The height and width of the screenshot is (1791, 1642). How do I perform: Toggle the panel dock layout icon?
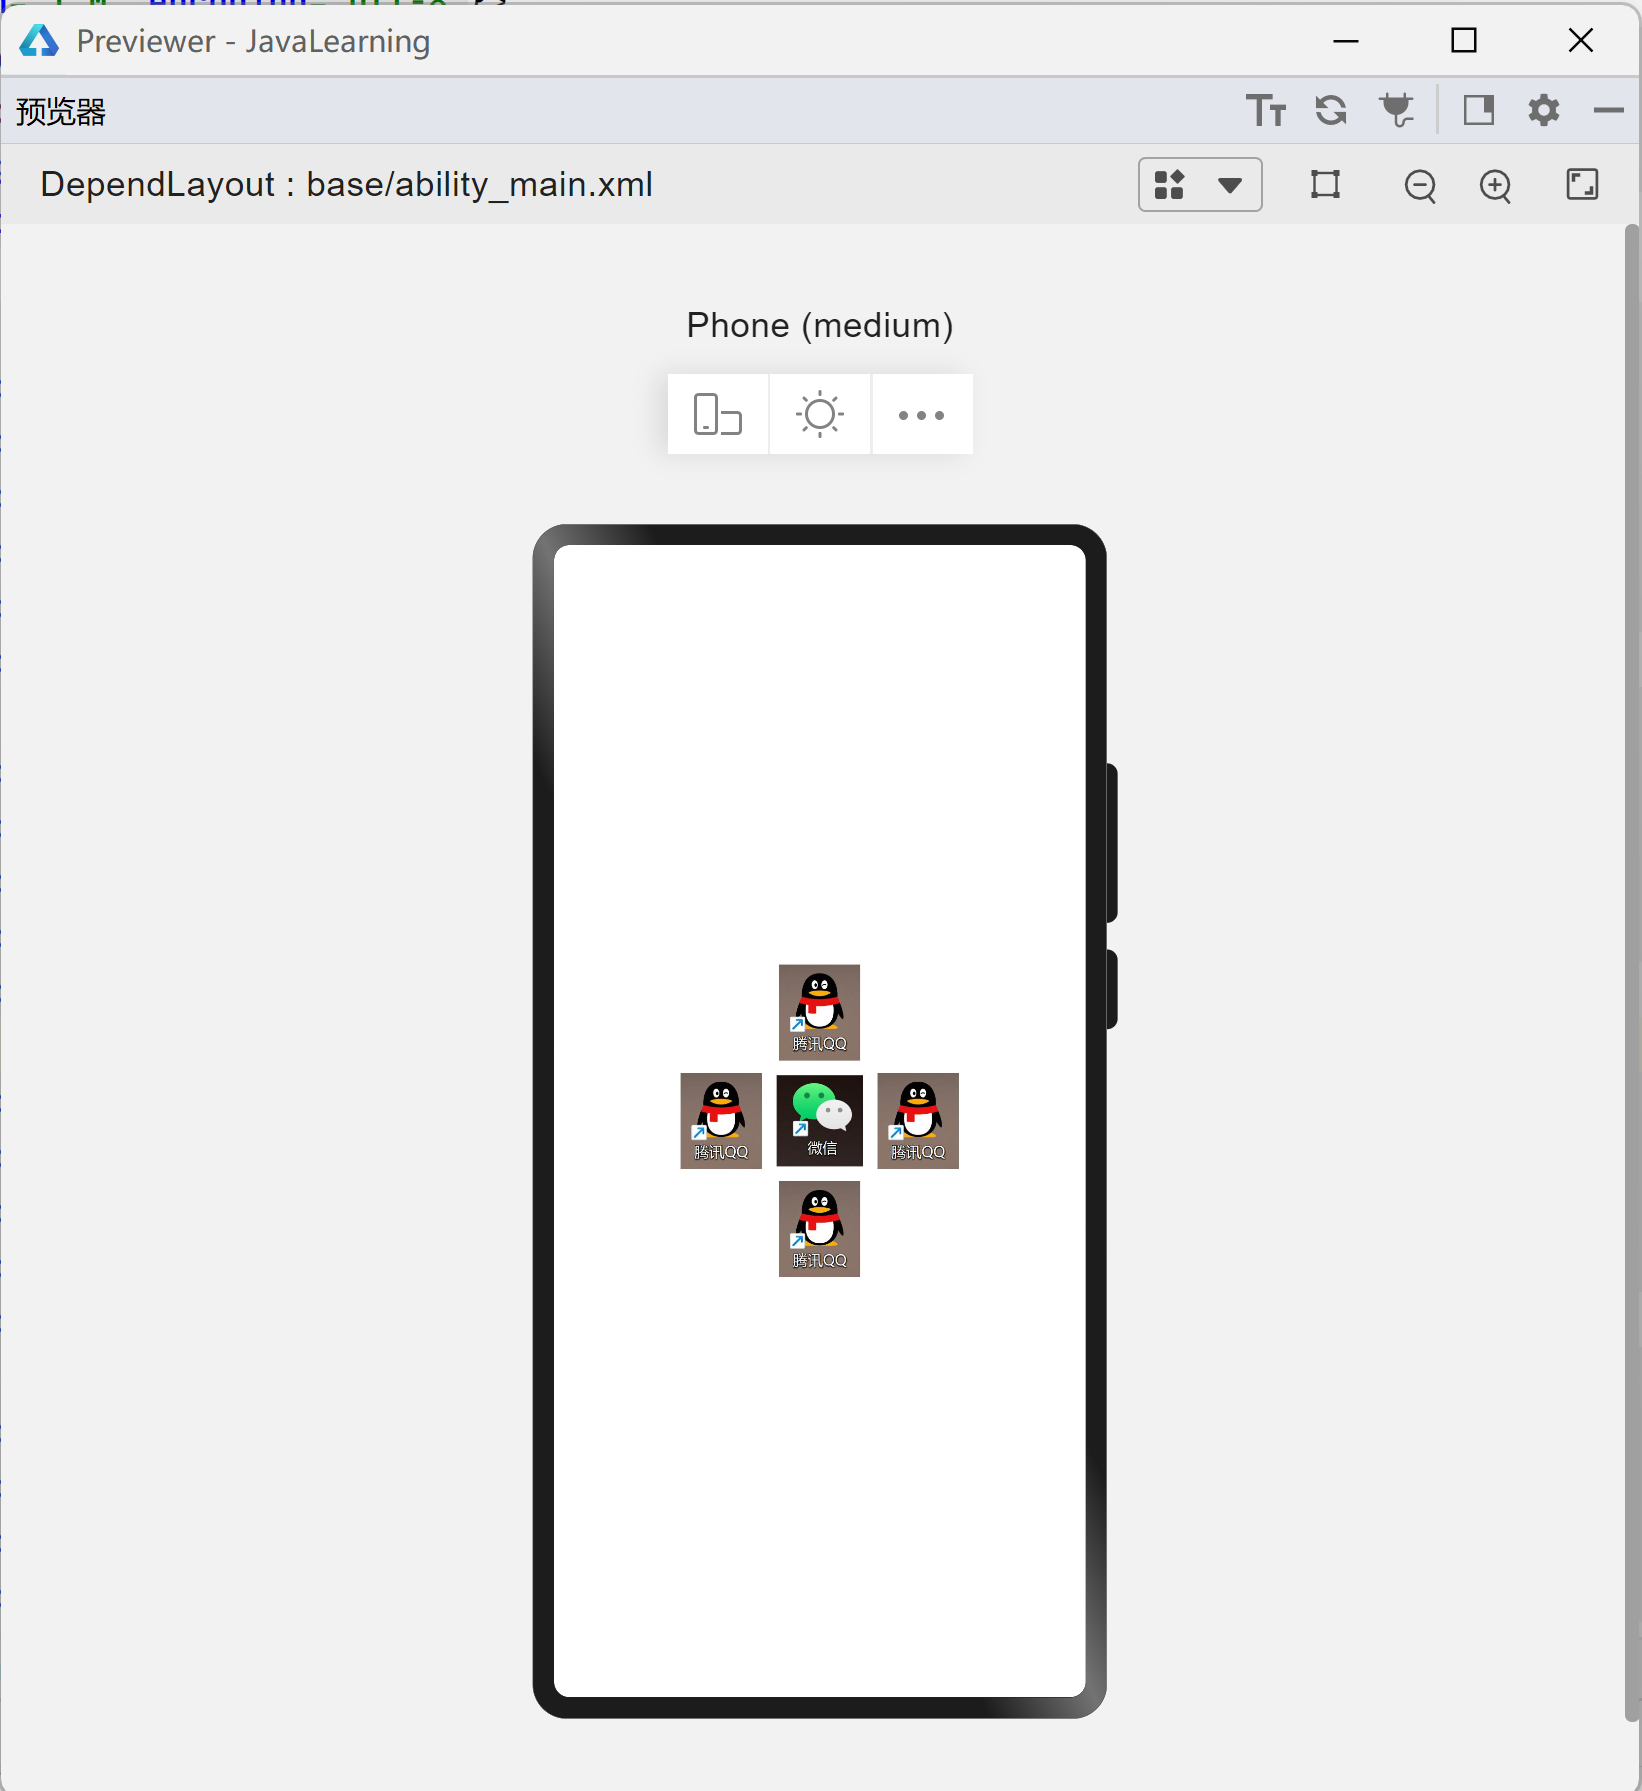coord(1479,110)
